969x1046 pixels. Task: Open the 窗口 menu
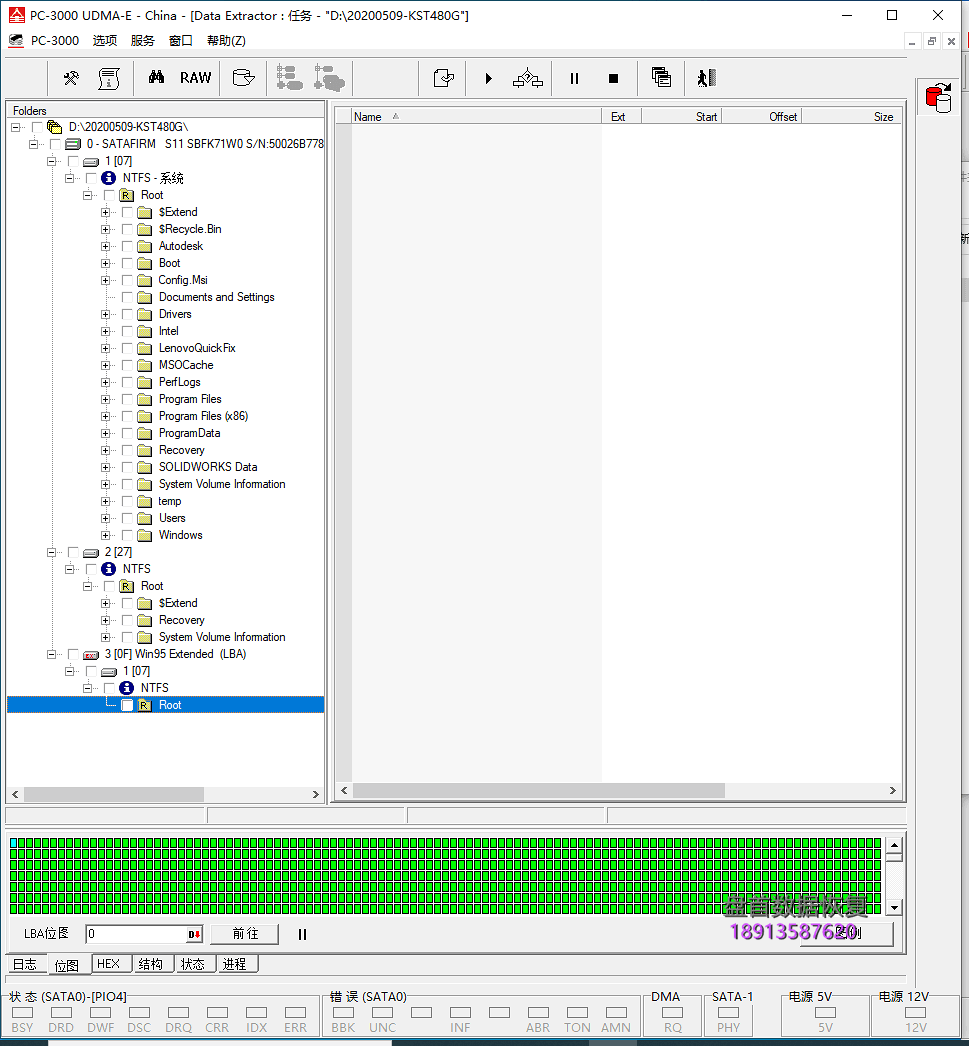[x=181, y=41]
